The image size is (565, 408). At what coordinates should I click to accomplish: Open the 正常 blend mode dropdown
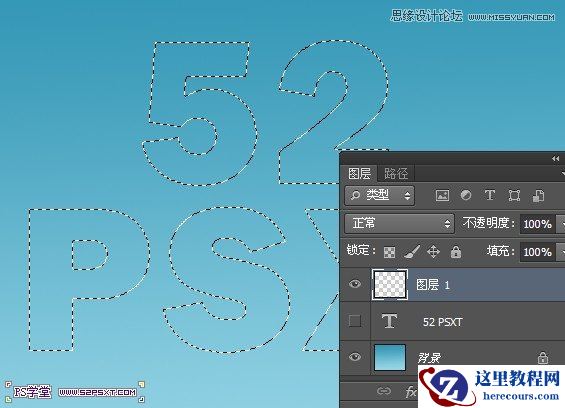click(x=399, y=223)
